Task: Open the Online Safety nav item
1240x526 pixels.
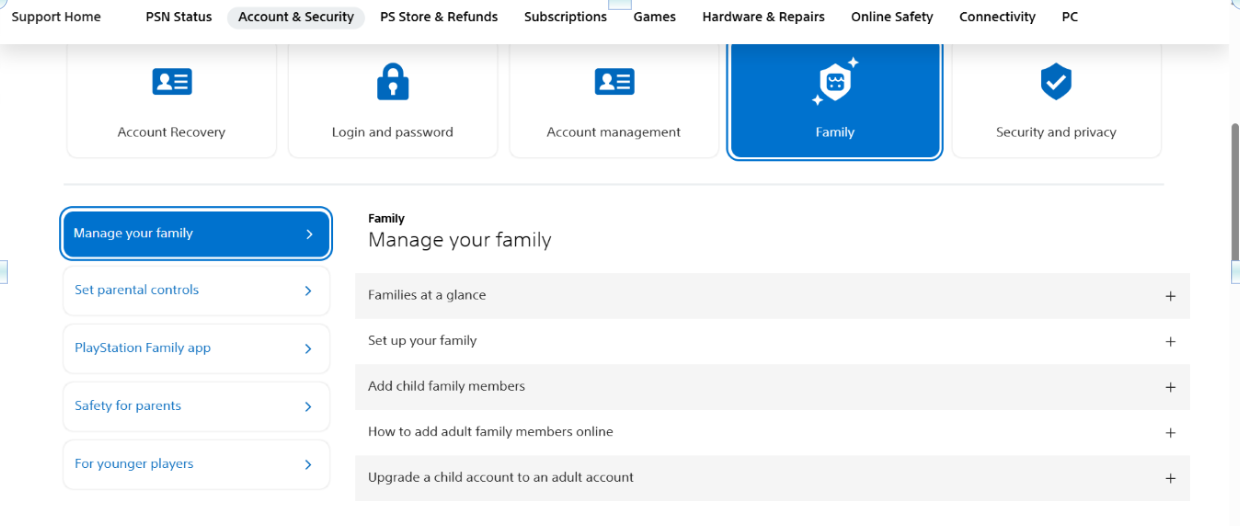Action: 892,17
